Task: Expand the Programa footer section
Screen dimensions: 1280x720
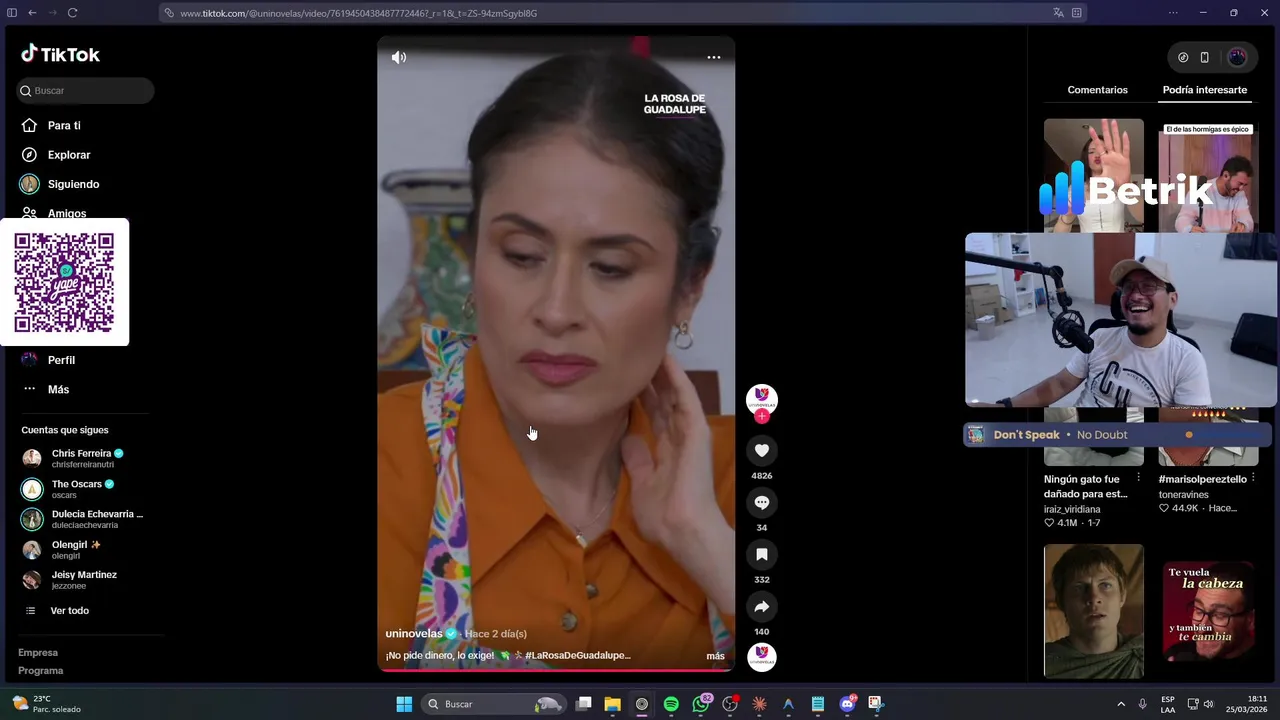Action: click(x=40, y=671)
